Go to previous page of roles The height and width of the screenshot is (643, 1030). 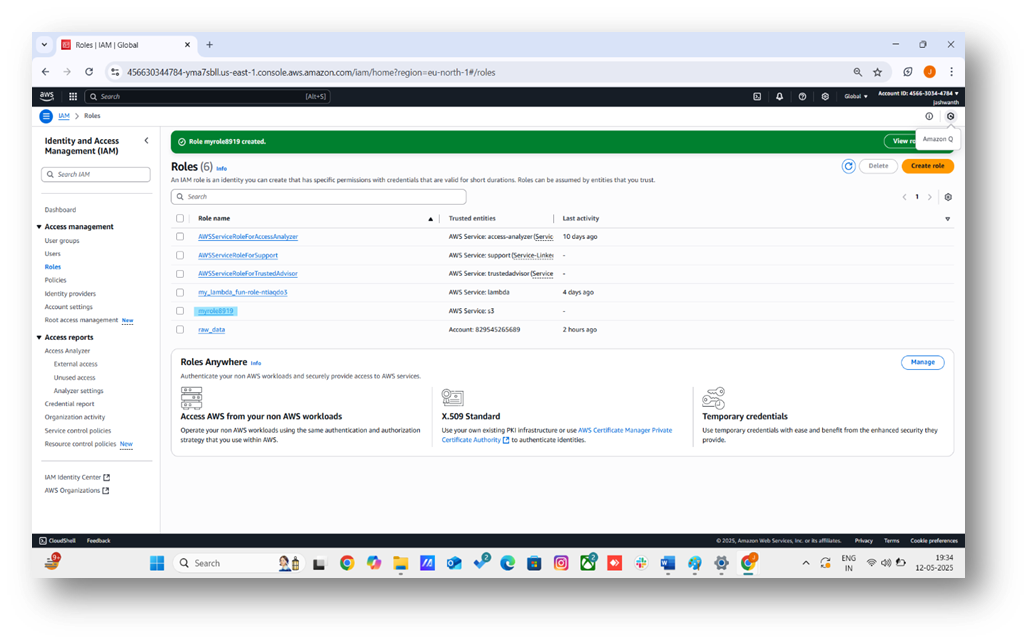[905, 197]
